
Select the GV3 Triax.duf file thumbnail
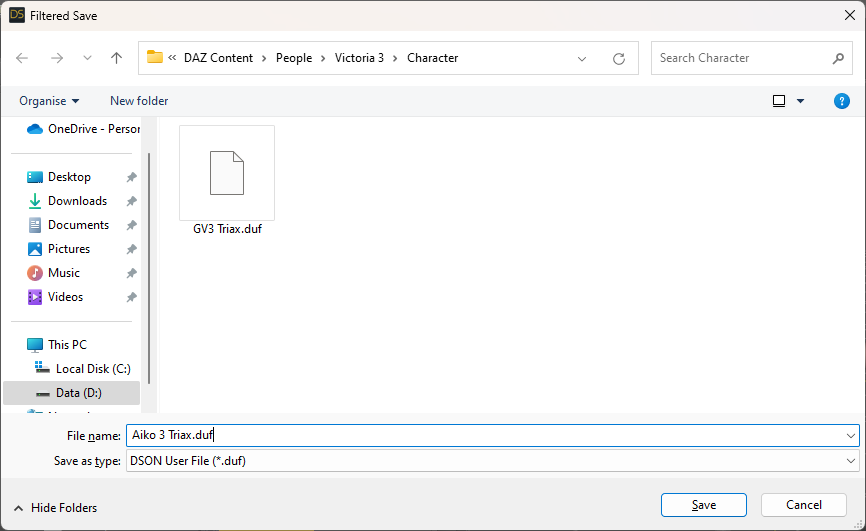click(x=227, y=173)
